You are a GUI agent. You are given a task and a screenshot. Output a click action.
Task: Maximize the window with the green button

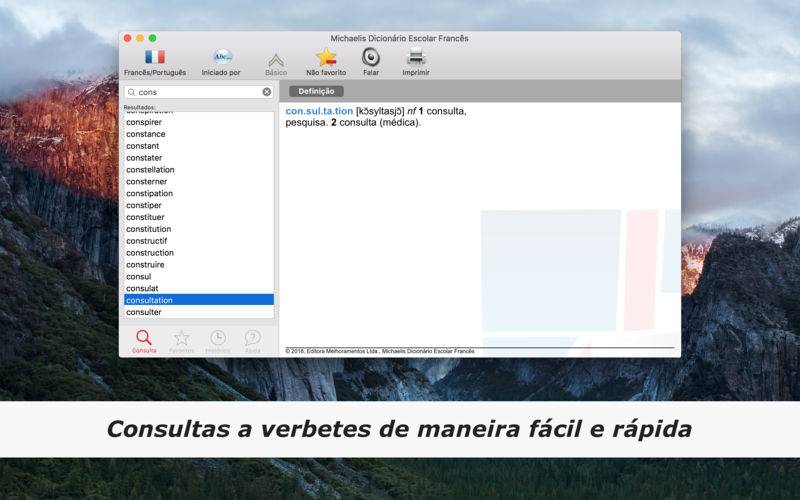click(152, 38)
